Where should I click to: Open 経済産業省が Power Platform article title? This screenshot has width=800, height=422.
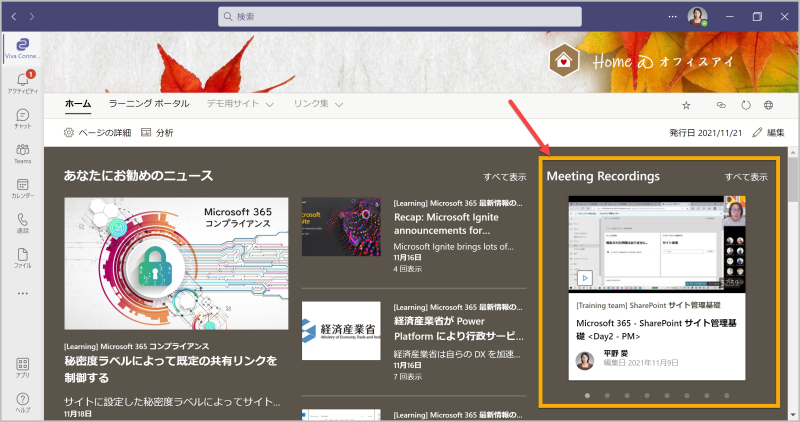458,329
